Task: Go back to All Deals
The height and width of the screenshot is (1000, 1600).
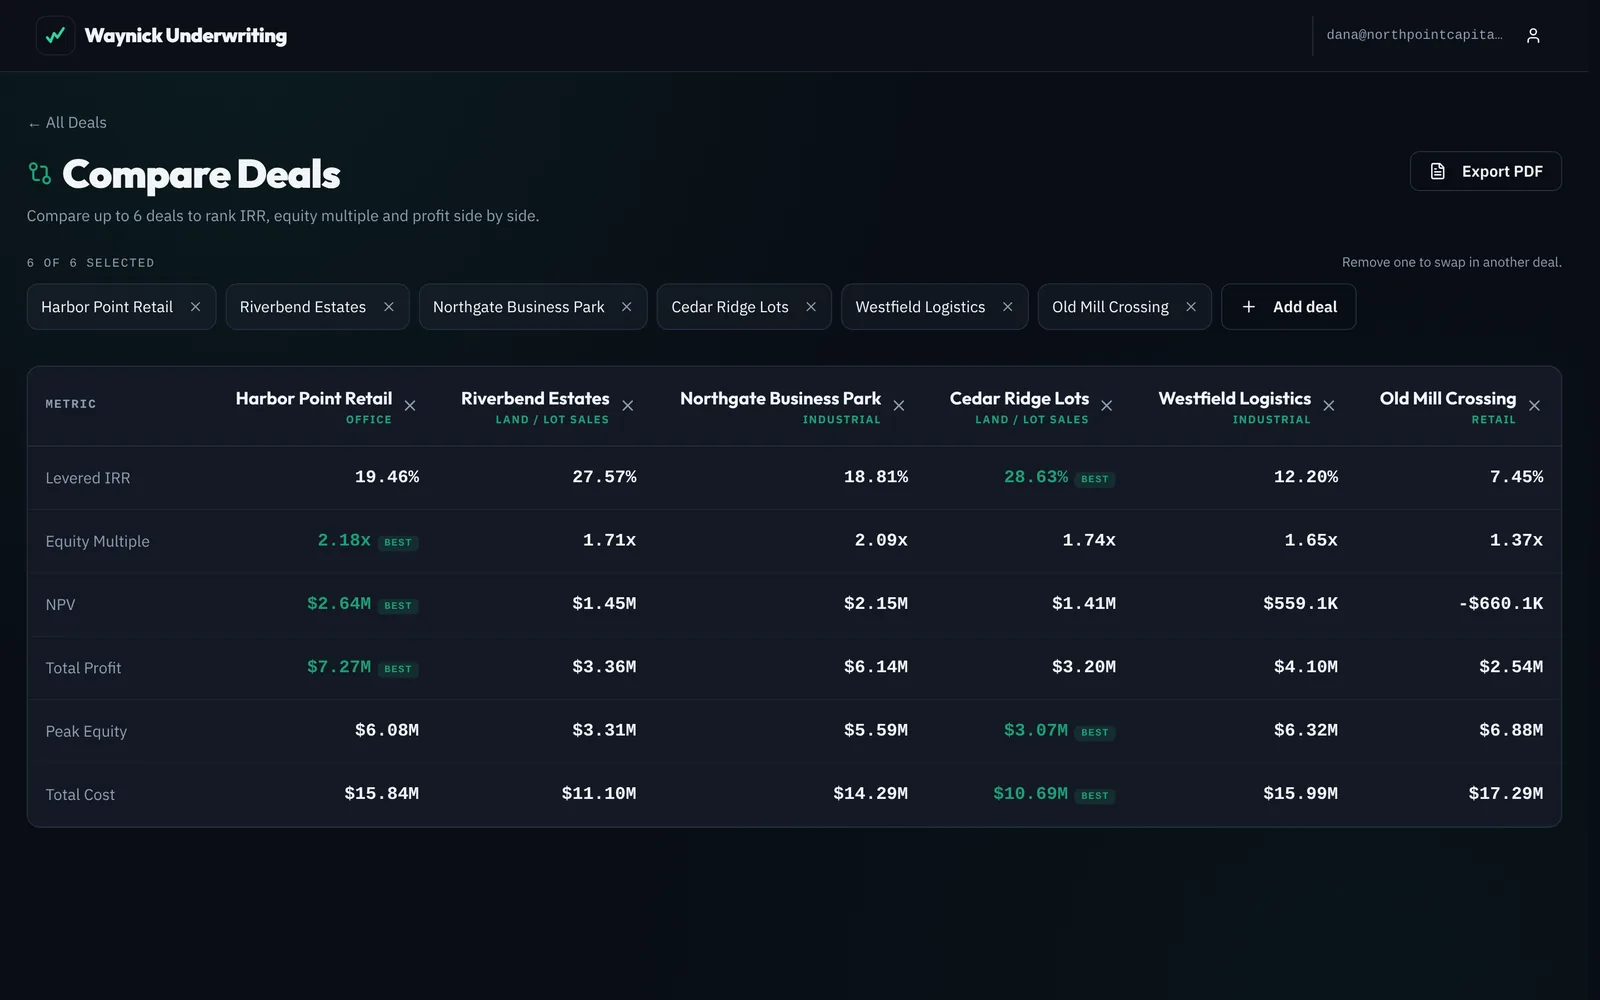Action: click(x=67, y=123)
